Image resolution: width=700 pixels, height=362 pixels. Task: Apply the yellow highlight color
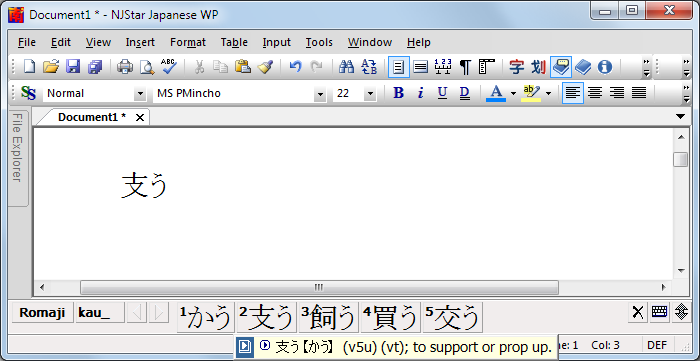pos(531,93)
